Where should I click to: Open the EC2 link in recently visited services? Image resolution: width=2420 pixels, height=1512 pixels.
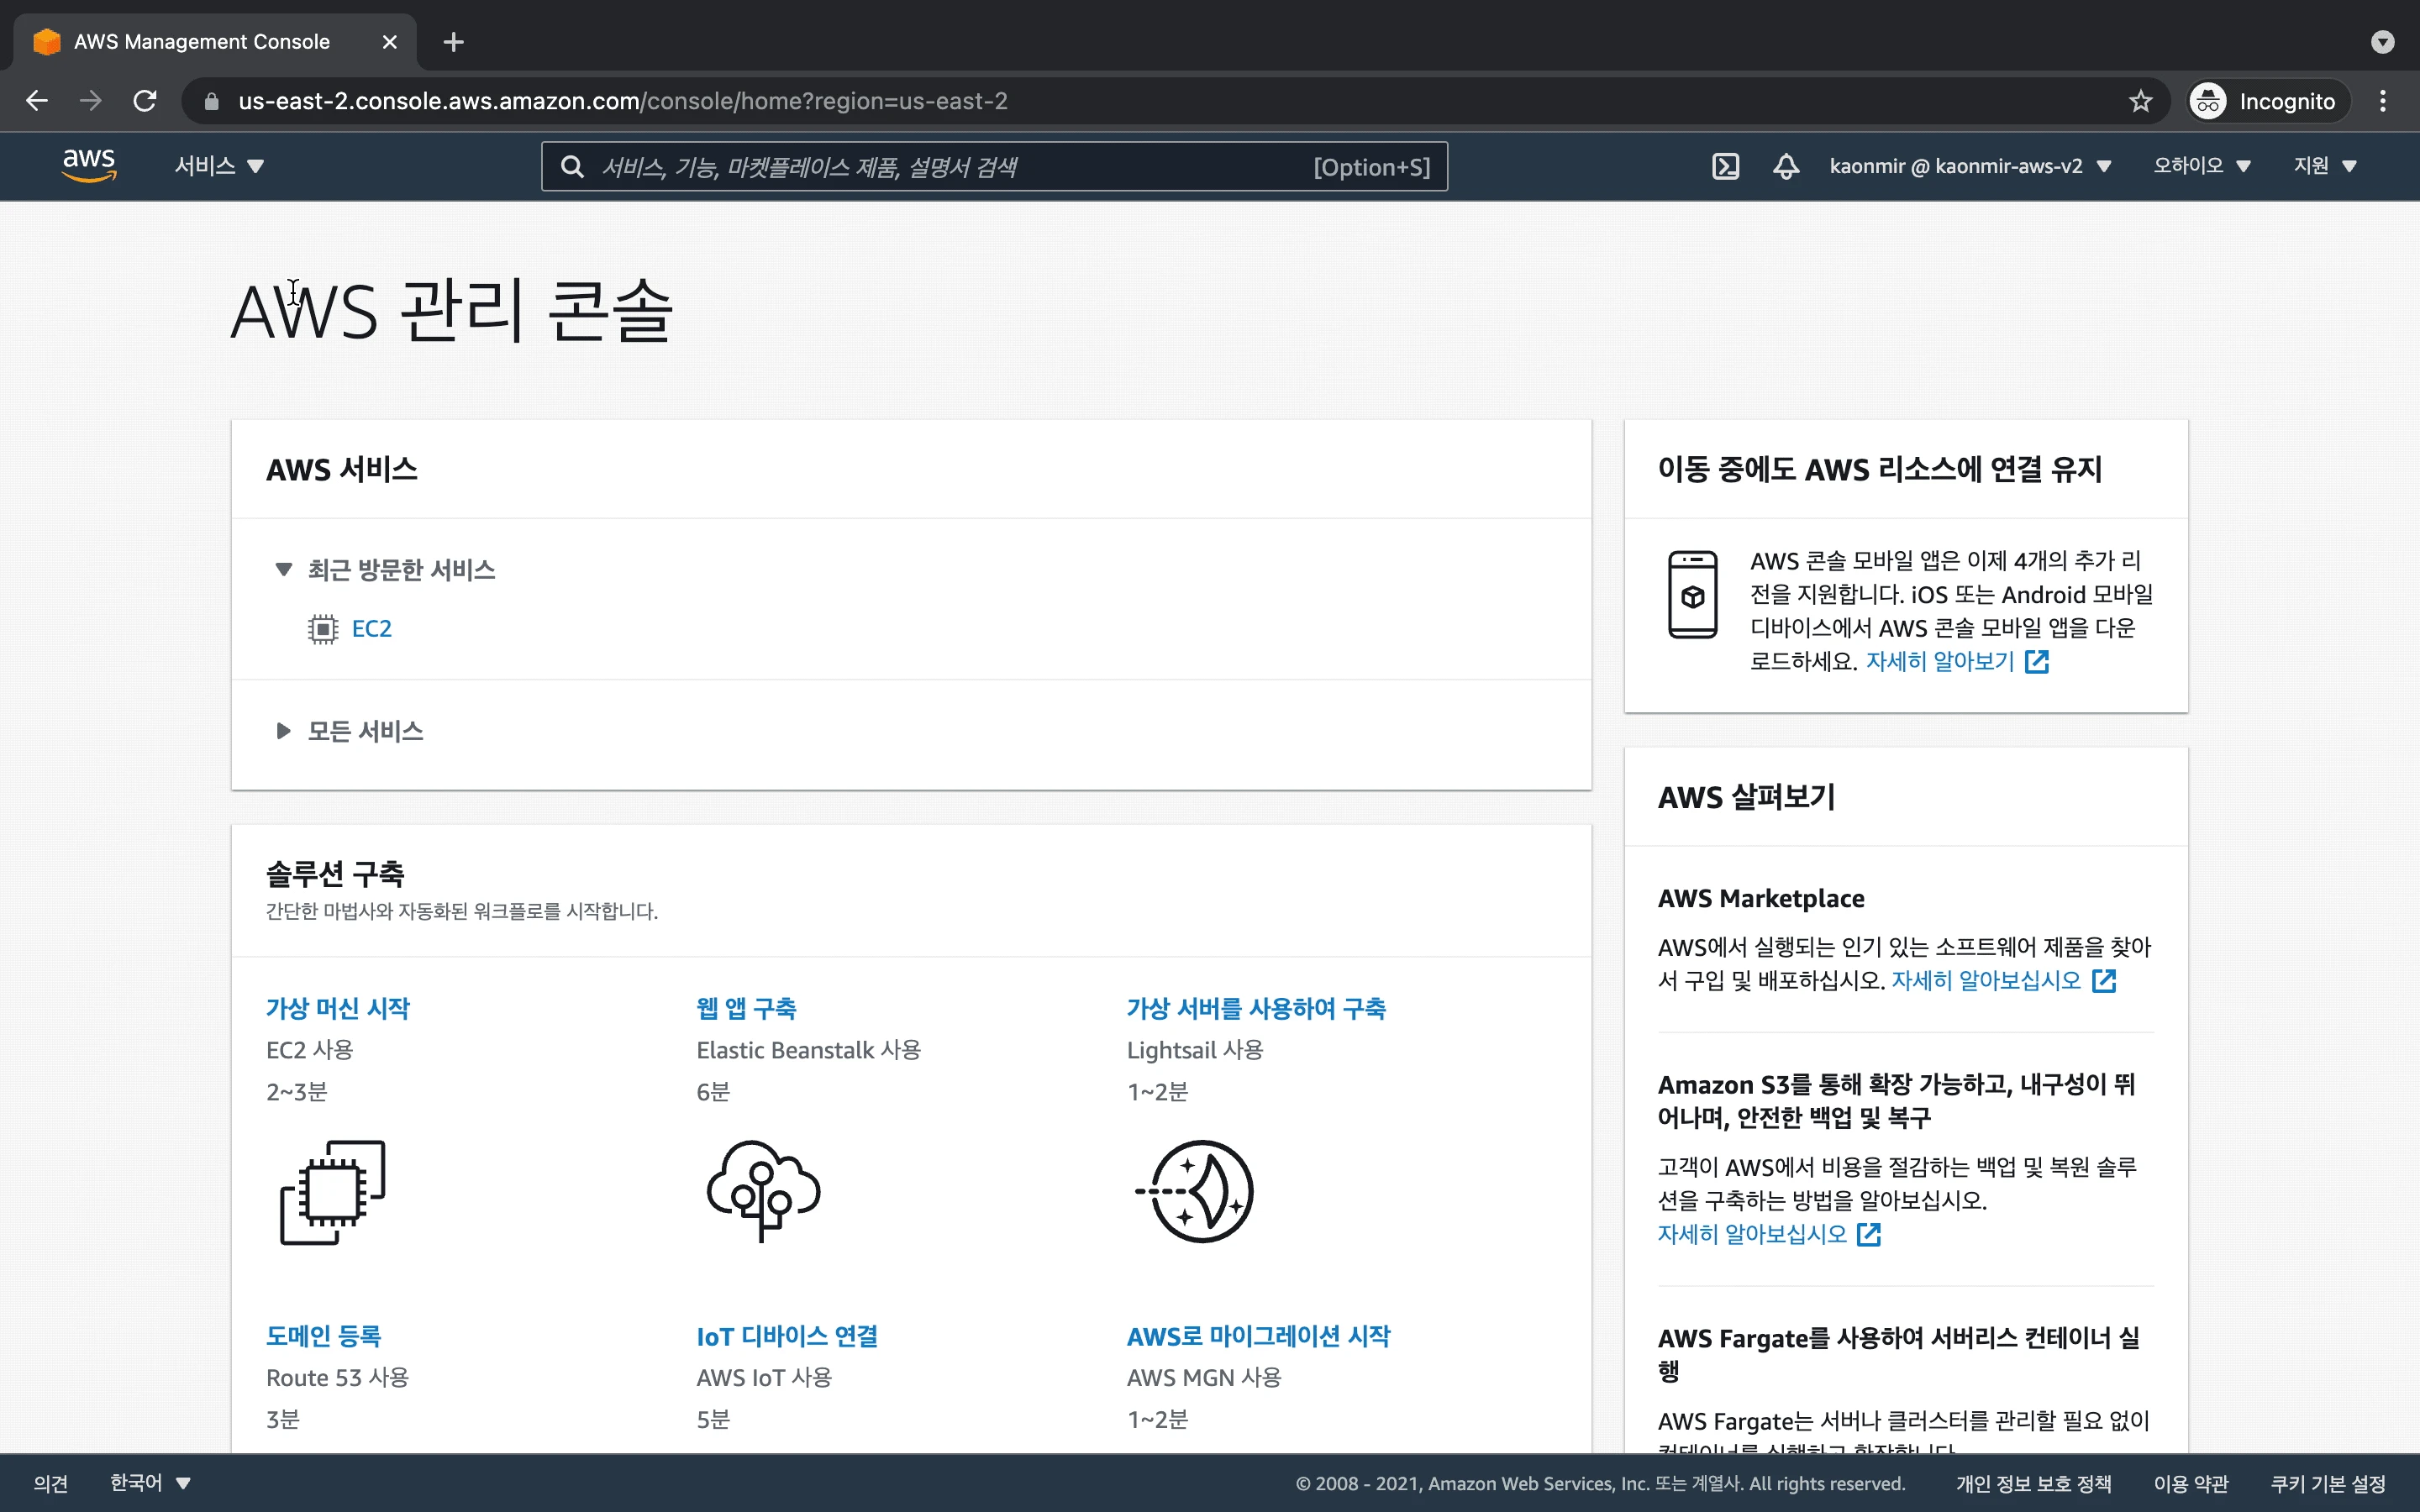click(x=371, y=629)
